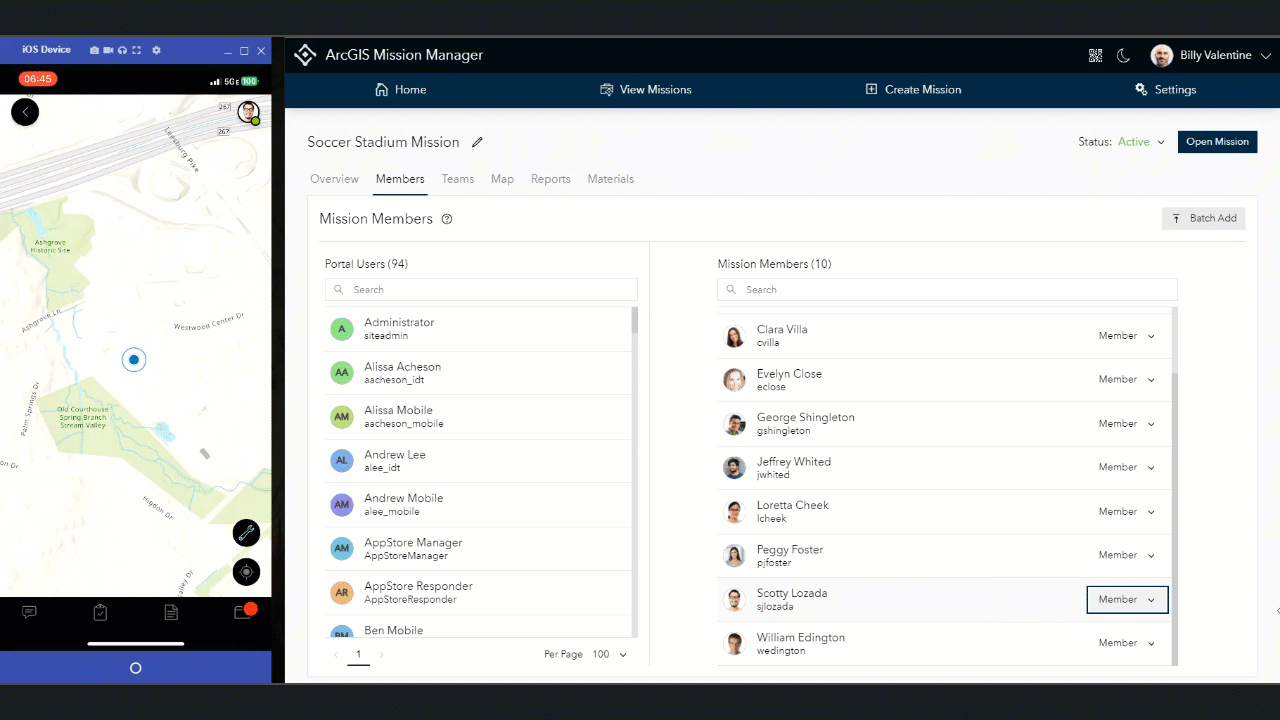
Task: Open the QR code icon in the header
Action: (1095, 56)
